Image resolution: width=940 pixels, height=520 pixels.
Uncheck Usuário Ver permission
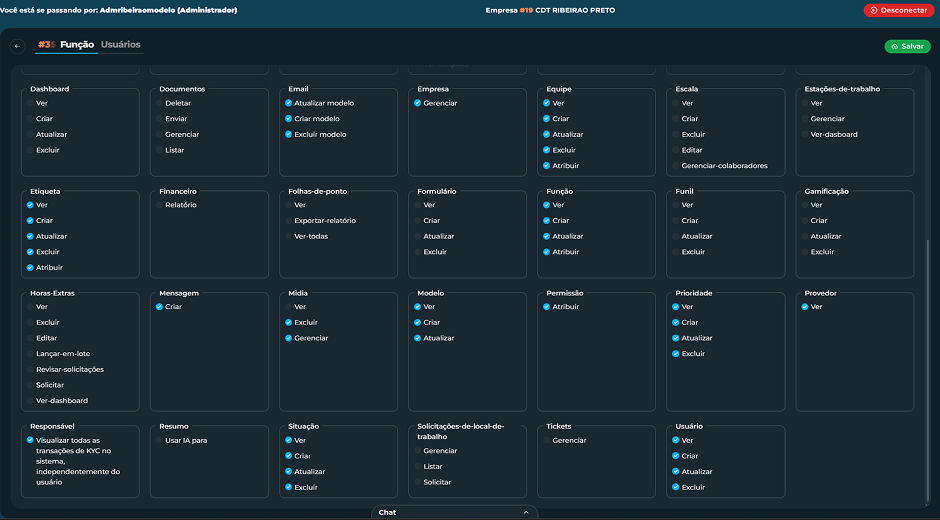(676, 440)
